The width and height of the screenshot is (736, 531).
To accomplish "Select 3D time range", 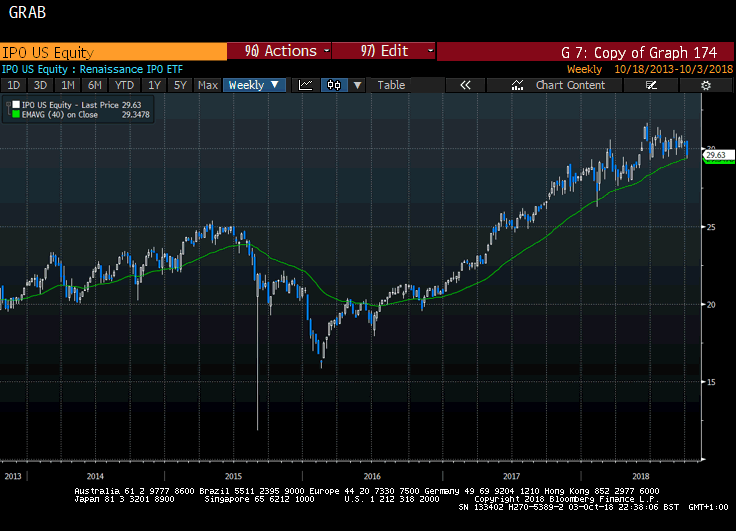I will click(x=40, y=85).
